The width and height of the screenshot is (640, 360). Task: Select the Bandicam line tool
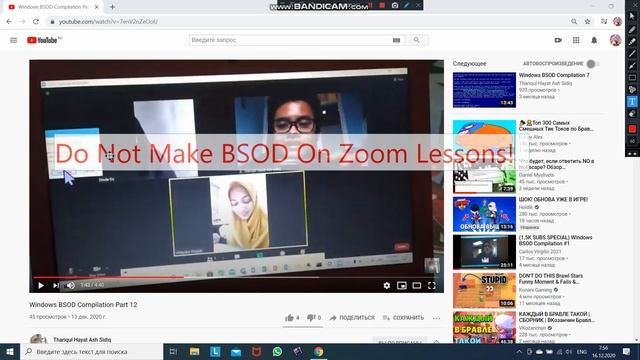pyautogui.click(x=632, y=53)
